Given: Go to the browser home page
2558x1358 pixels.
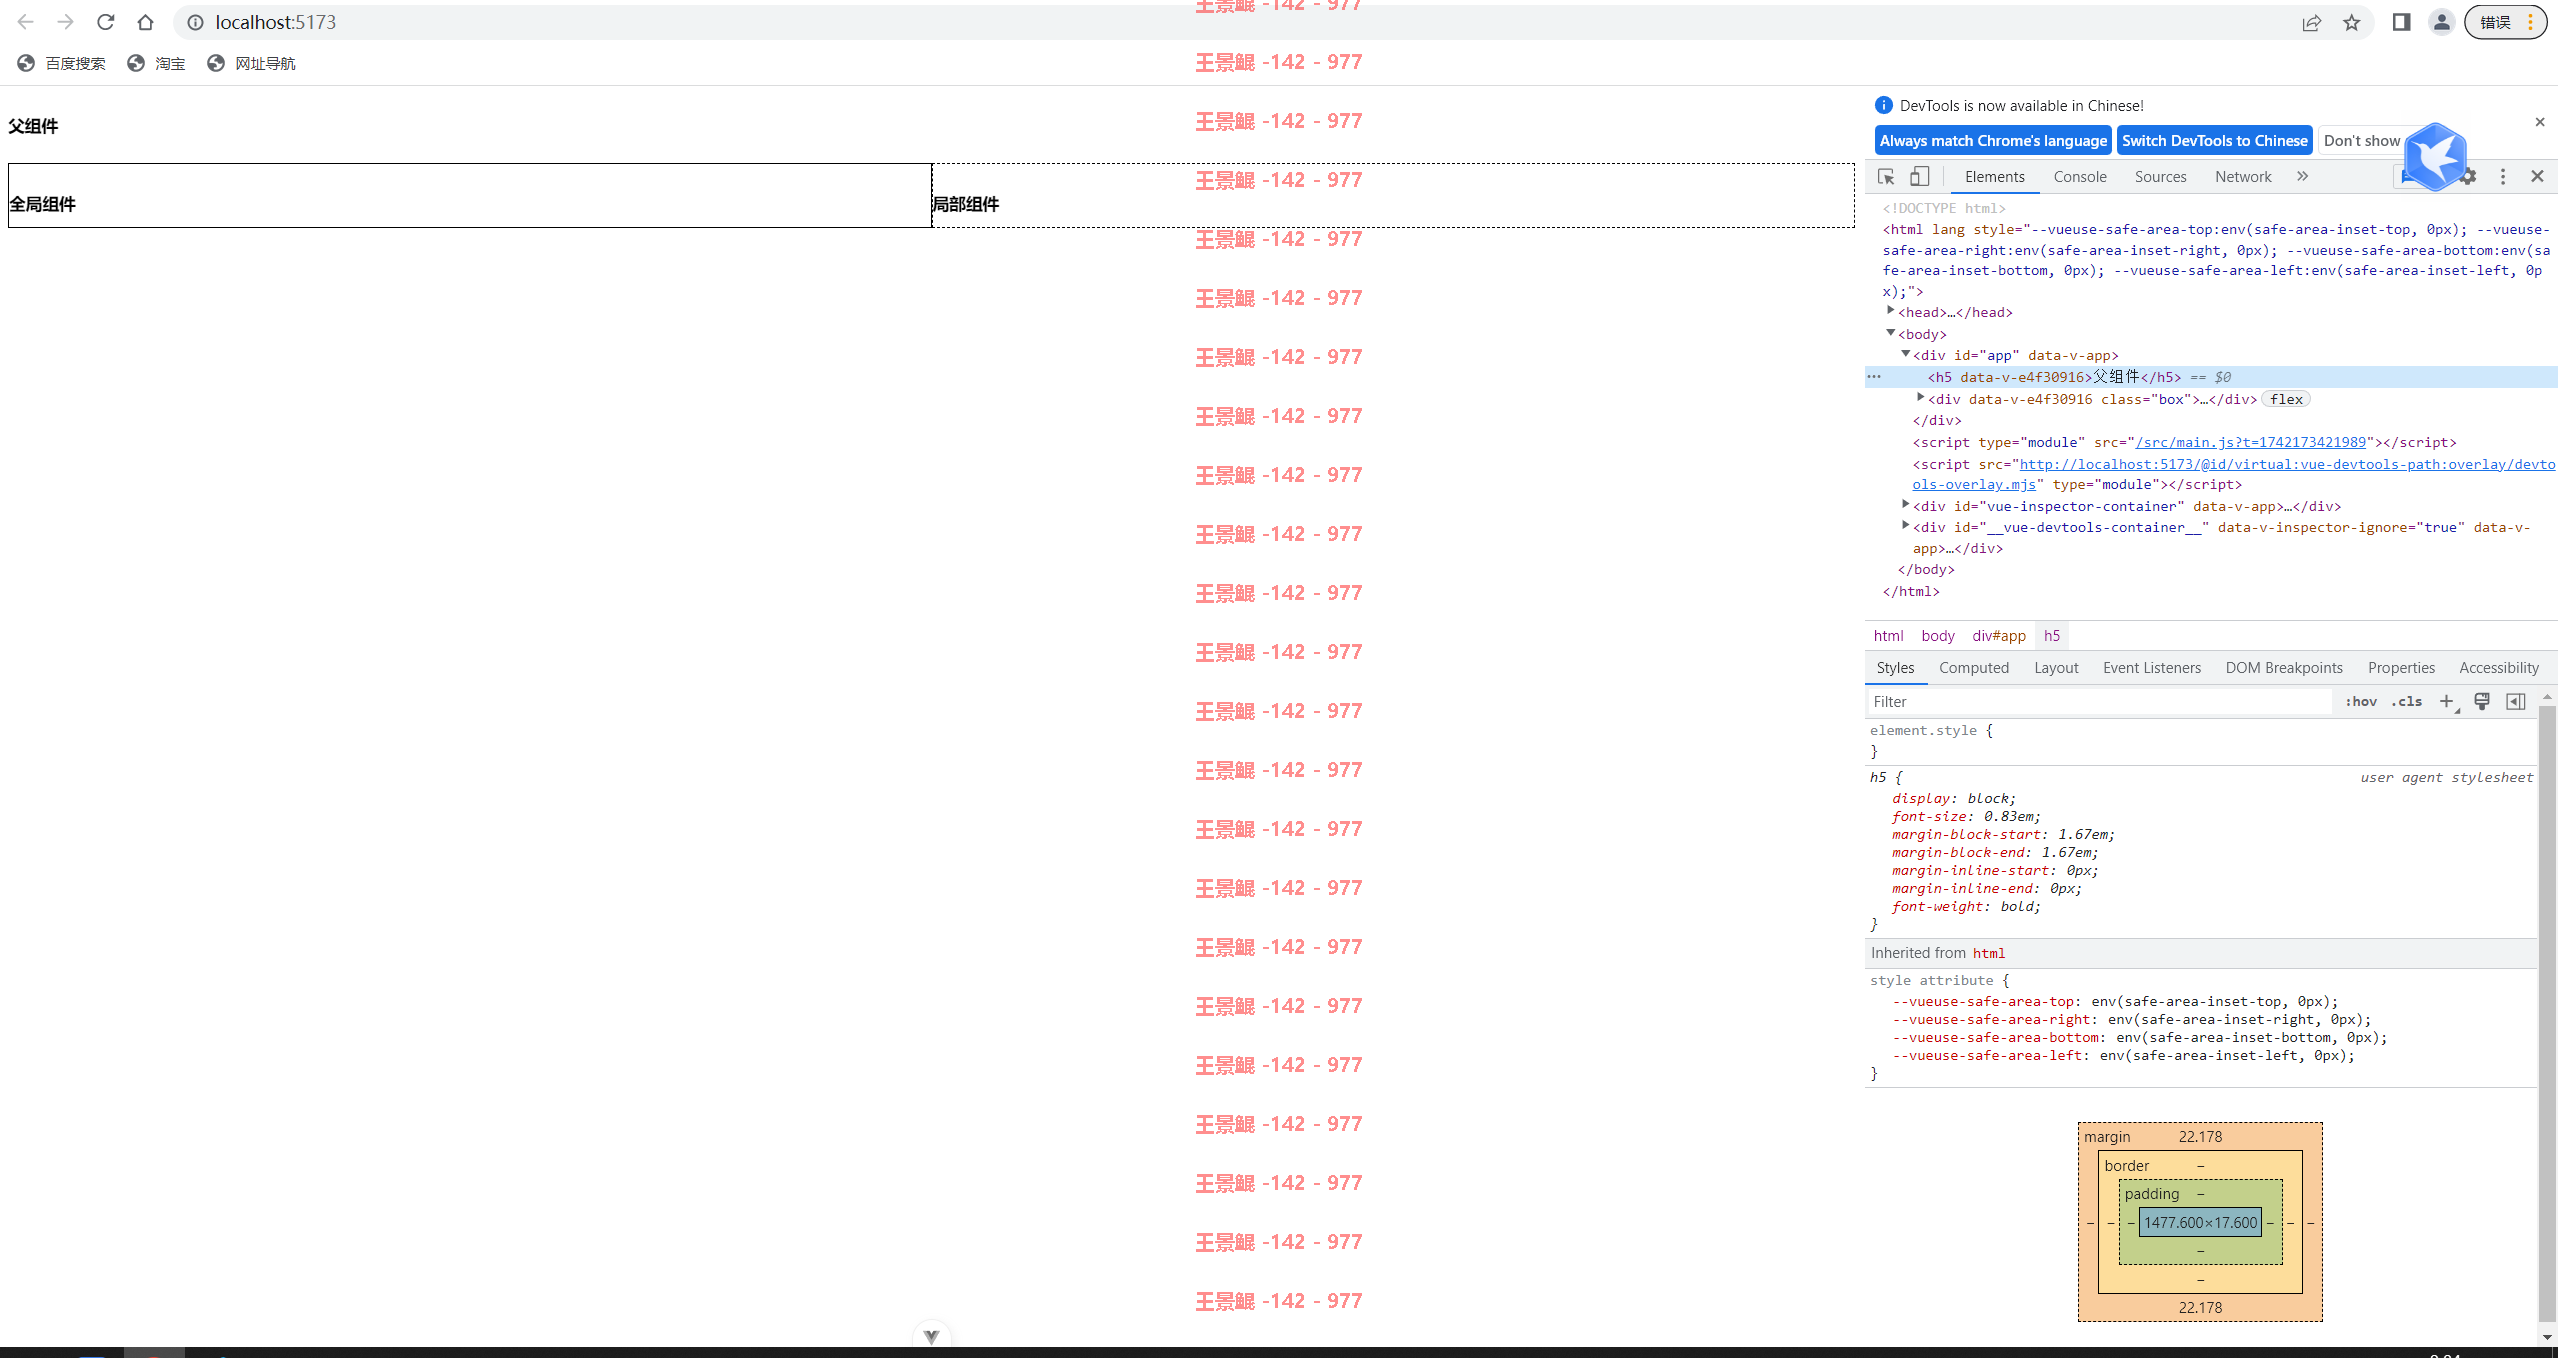Looking at the screenshot, I should (145, 22).
